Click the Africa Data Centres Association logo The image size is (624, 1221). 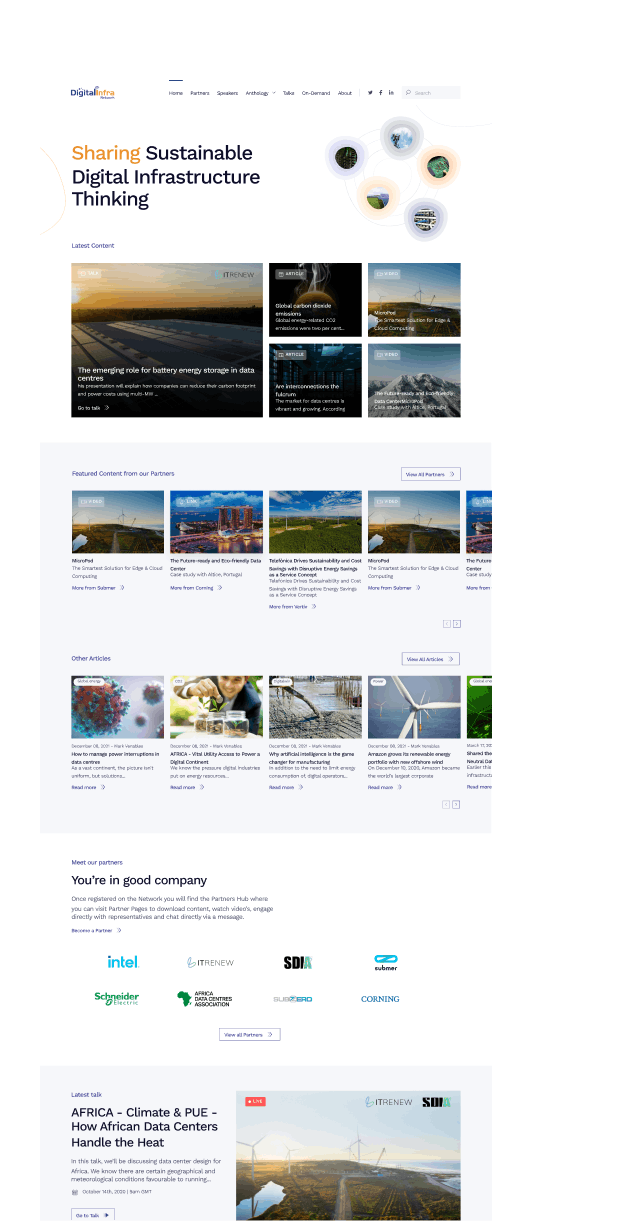[204, 998]
